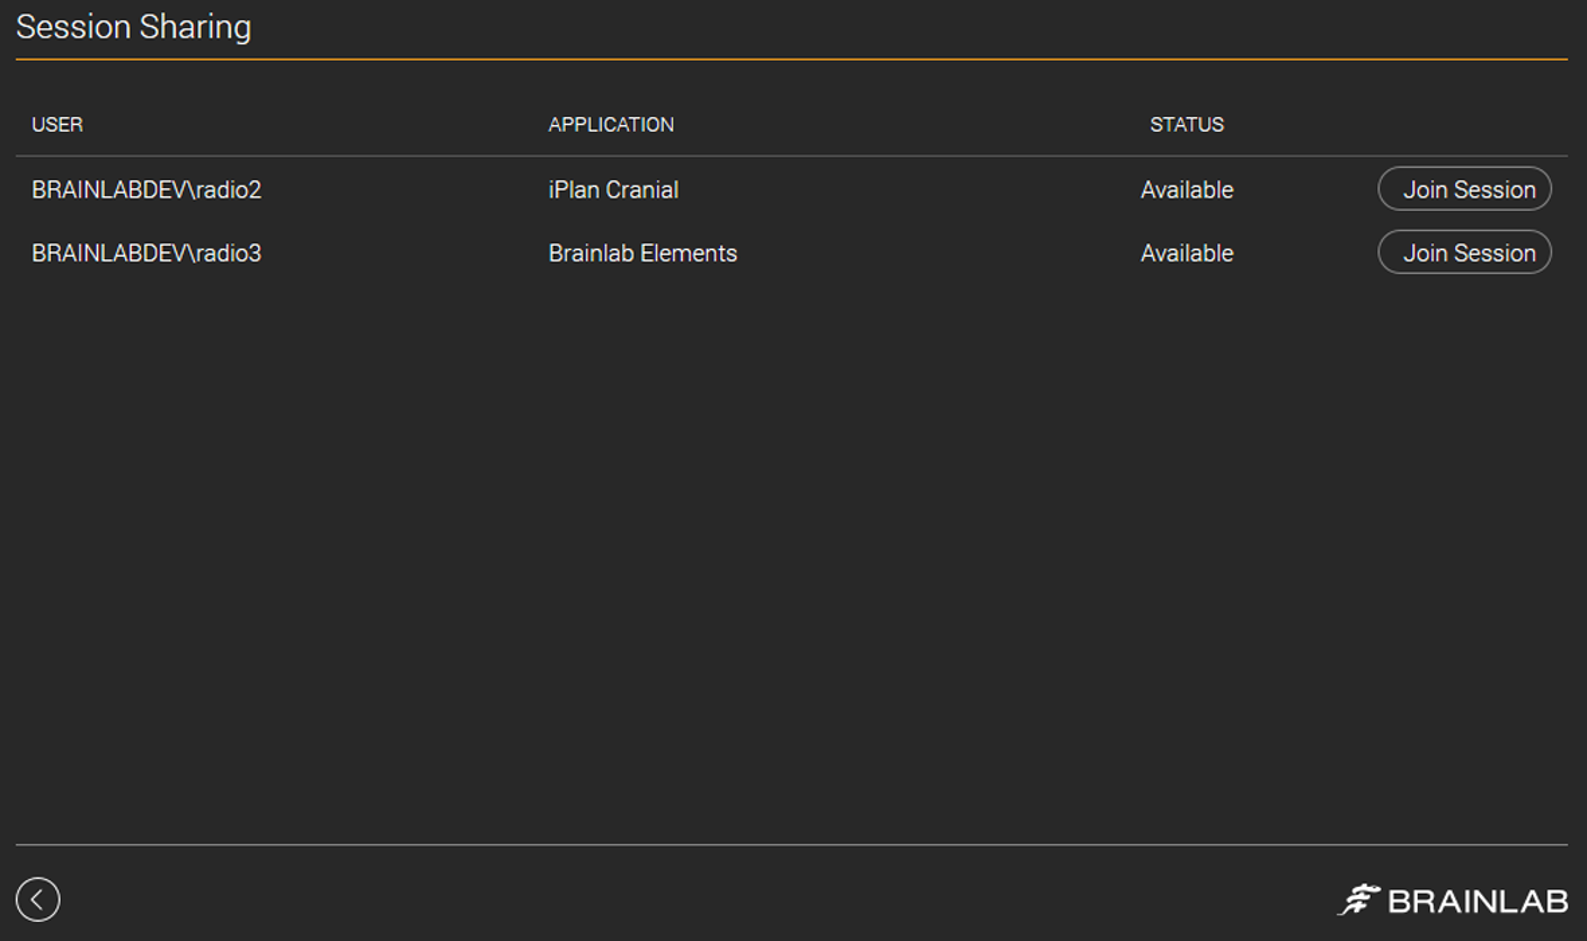
Task: Click the STATUS column header
Action: click(1186, 125)
